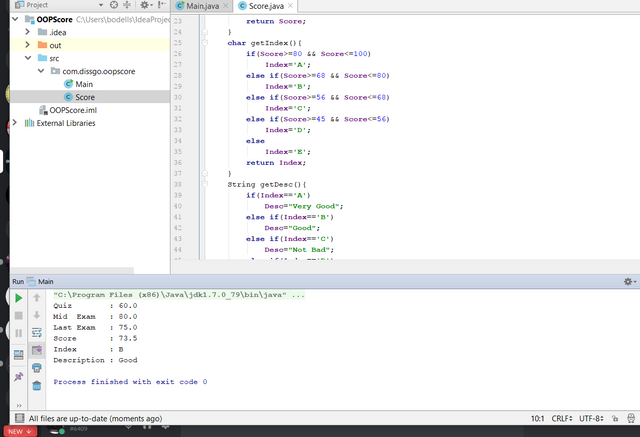
Task: Click the 'Process finished with exit code 0' text
Action: point(130,382)
